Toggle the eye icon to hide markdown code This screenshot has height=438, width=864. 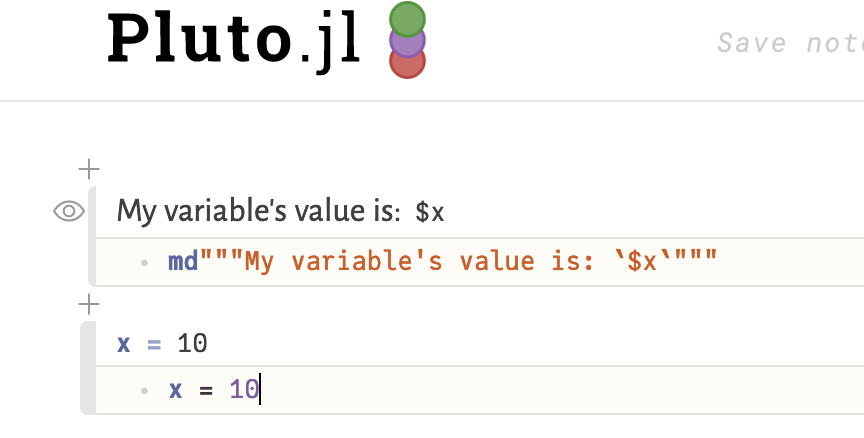(68, 211)
